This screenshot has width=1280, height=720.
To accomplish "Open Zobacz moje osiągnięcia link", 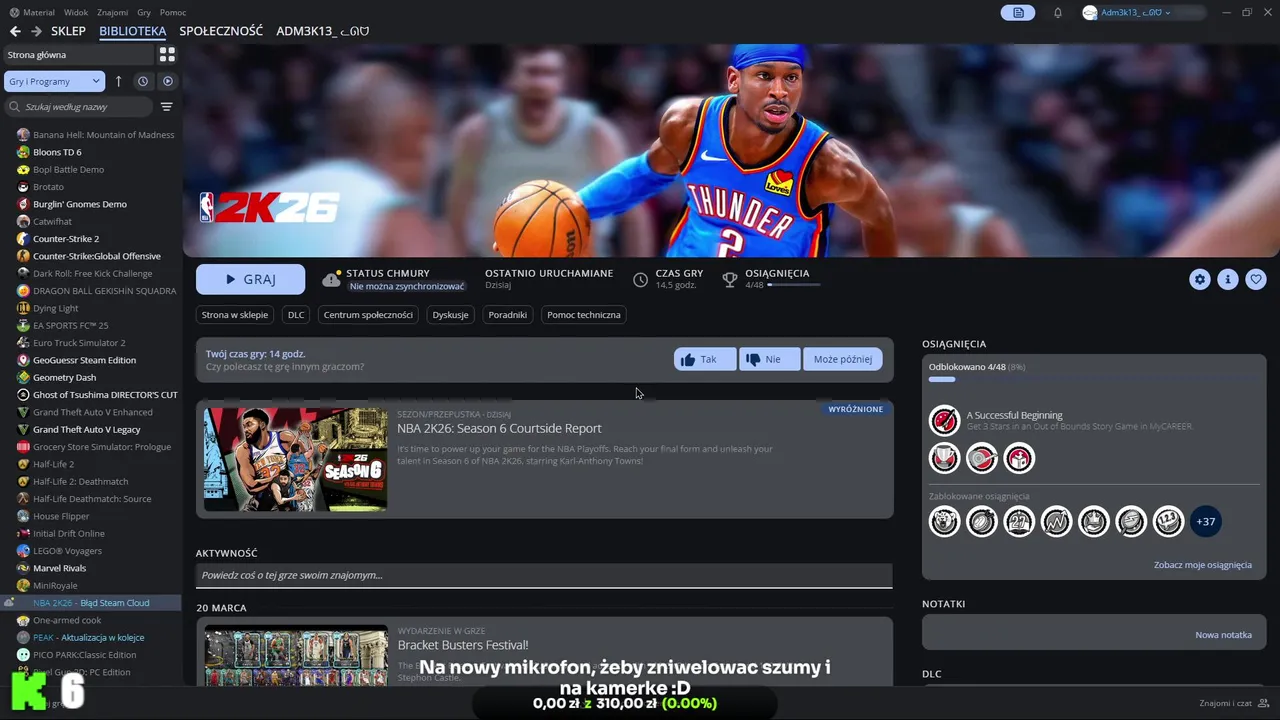I will [1203, 565].
